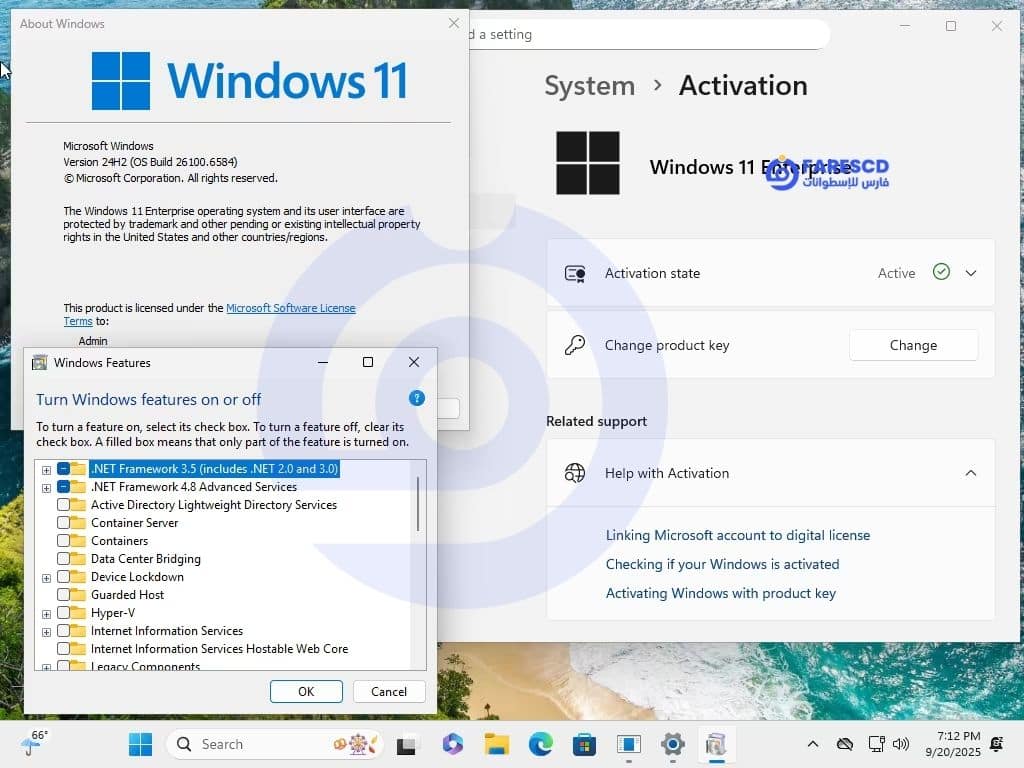Go to System in the breadcrumb
Image resolution: width=1024 pixels, height=768 pixels.
click(589, 86)
